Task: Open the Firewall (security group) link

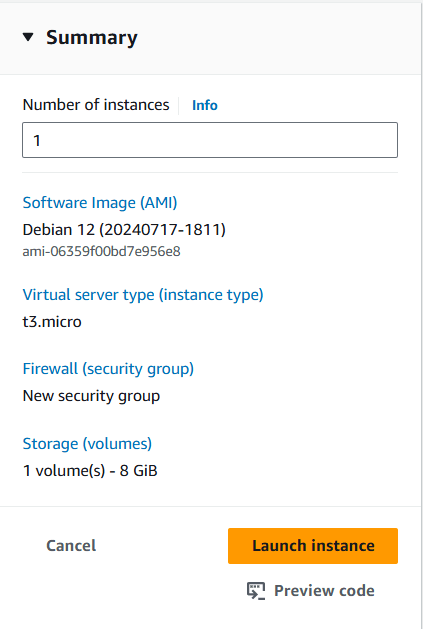Action: coord(108,369)
